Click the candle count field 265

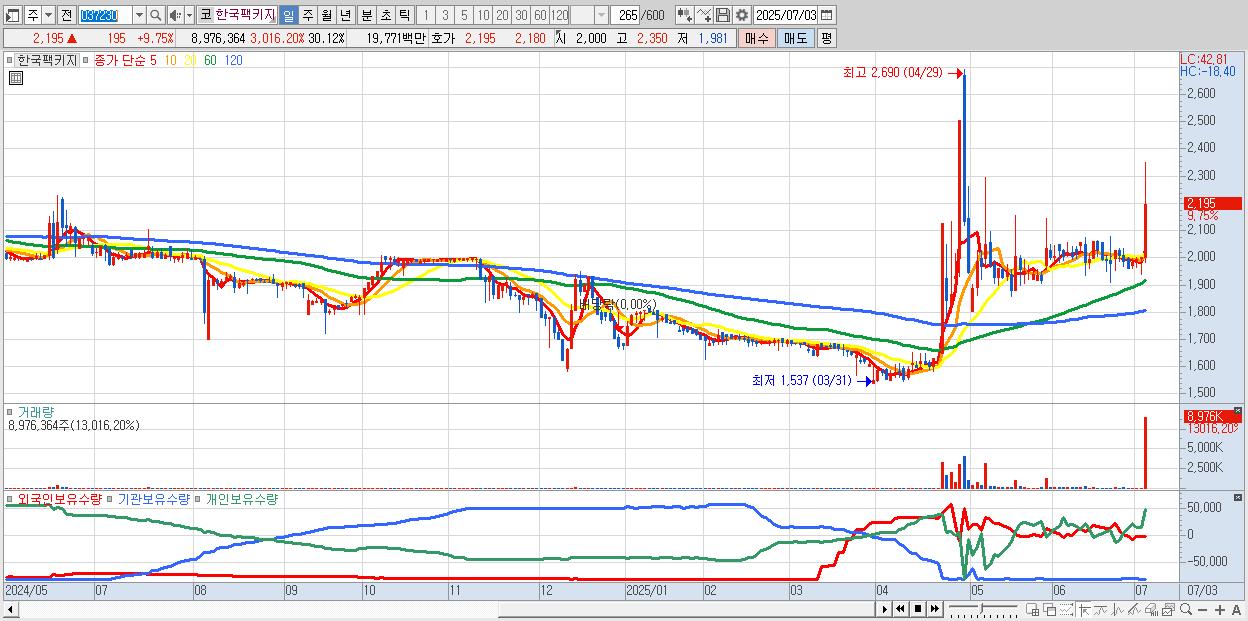click(x=626, y=15)
